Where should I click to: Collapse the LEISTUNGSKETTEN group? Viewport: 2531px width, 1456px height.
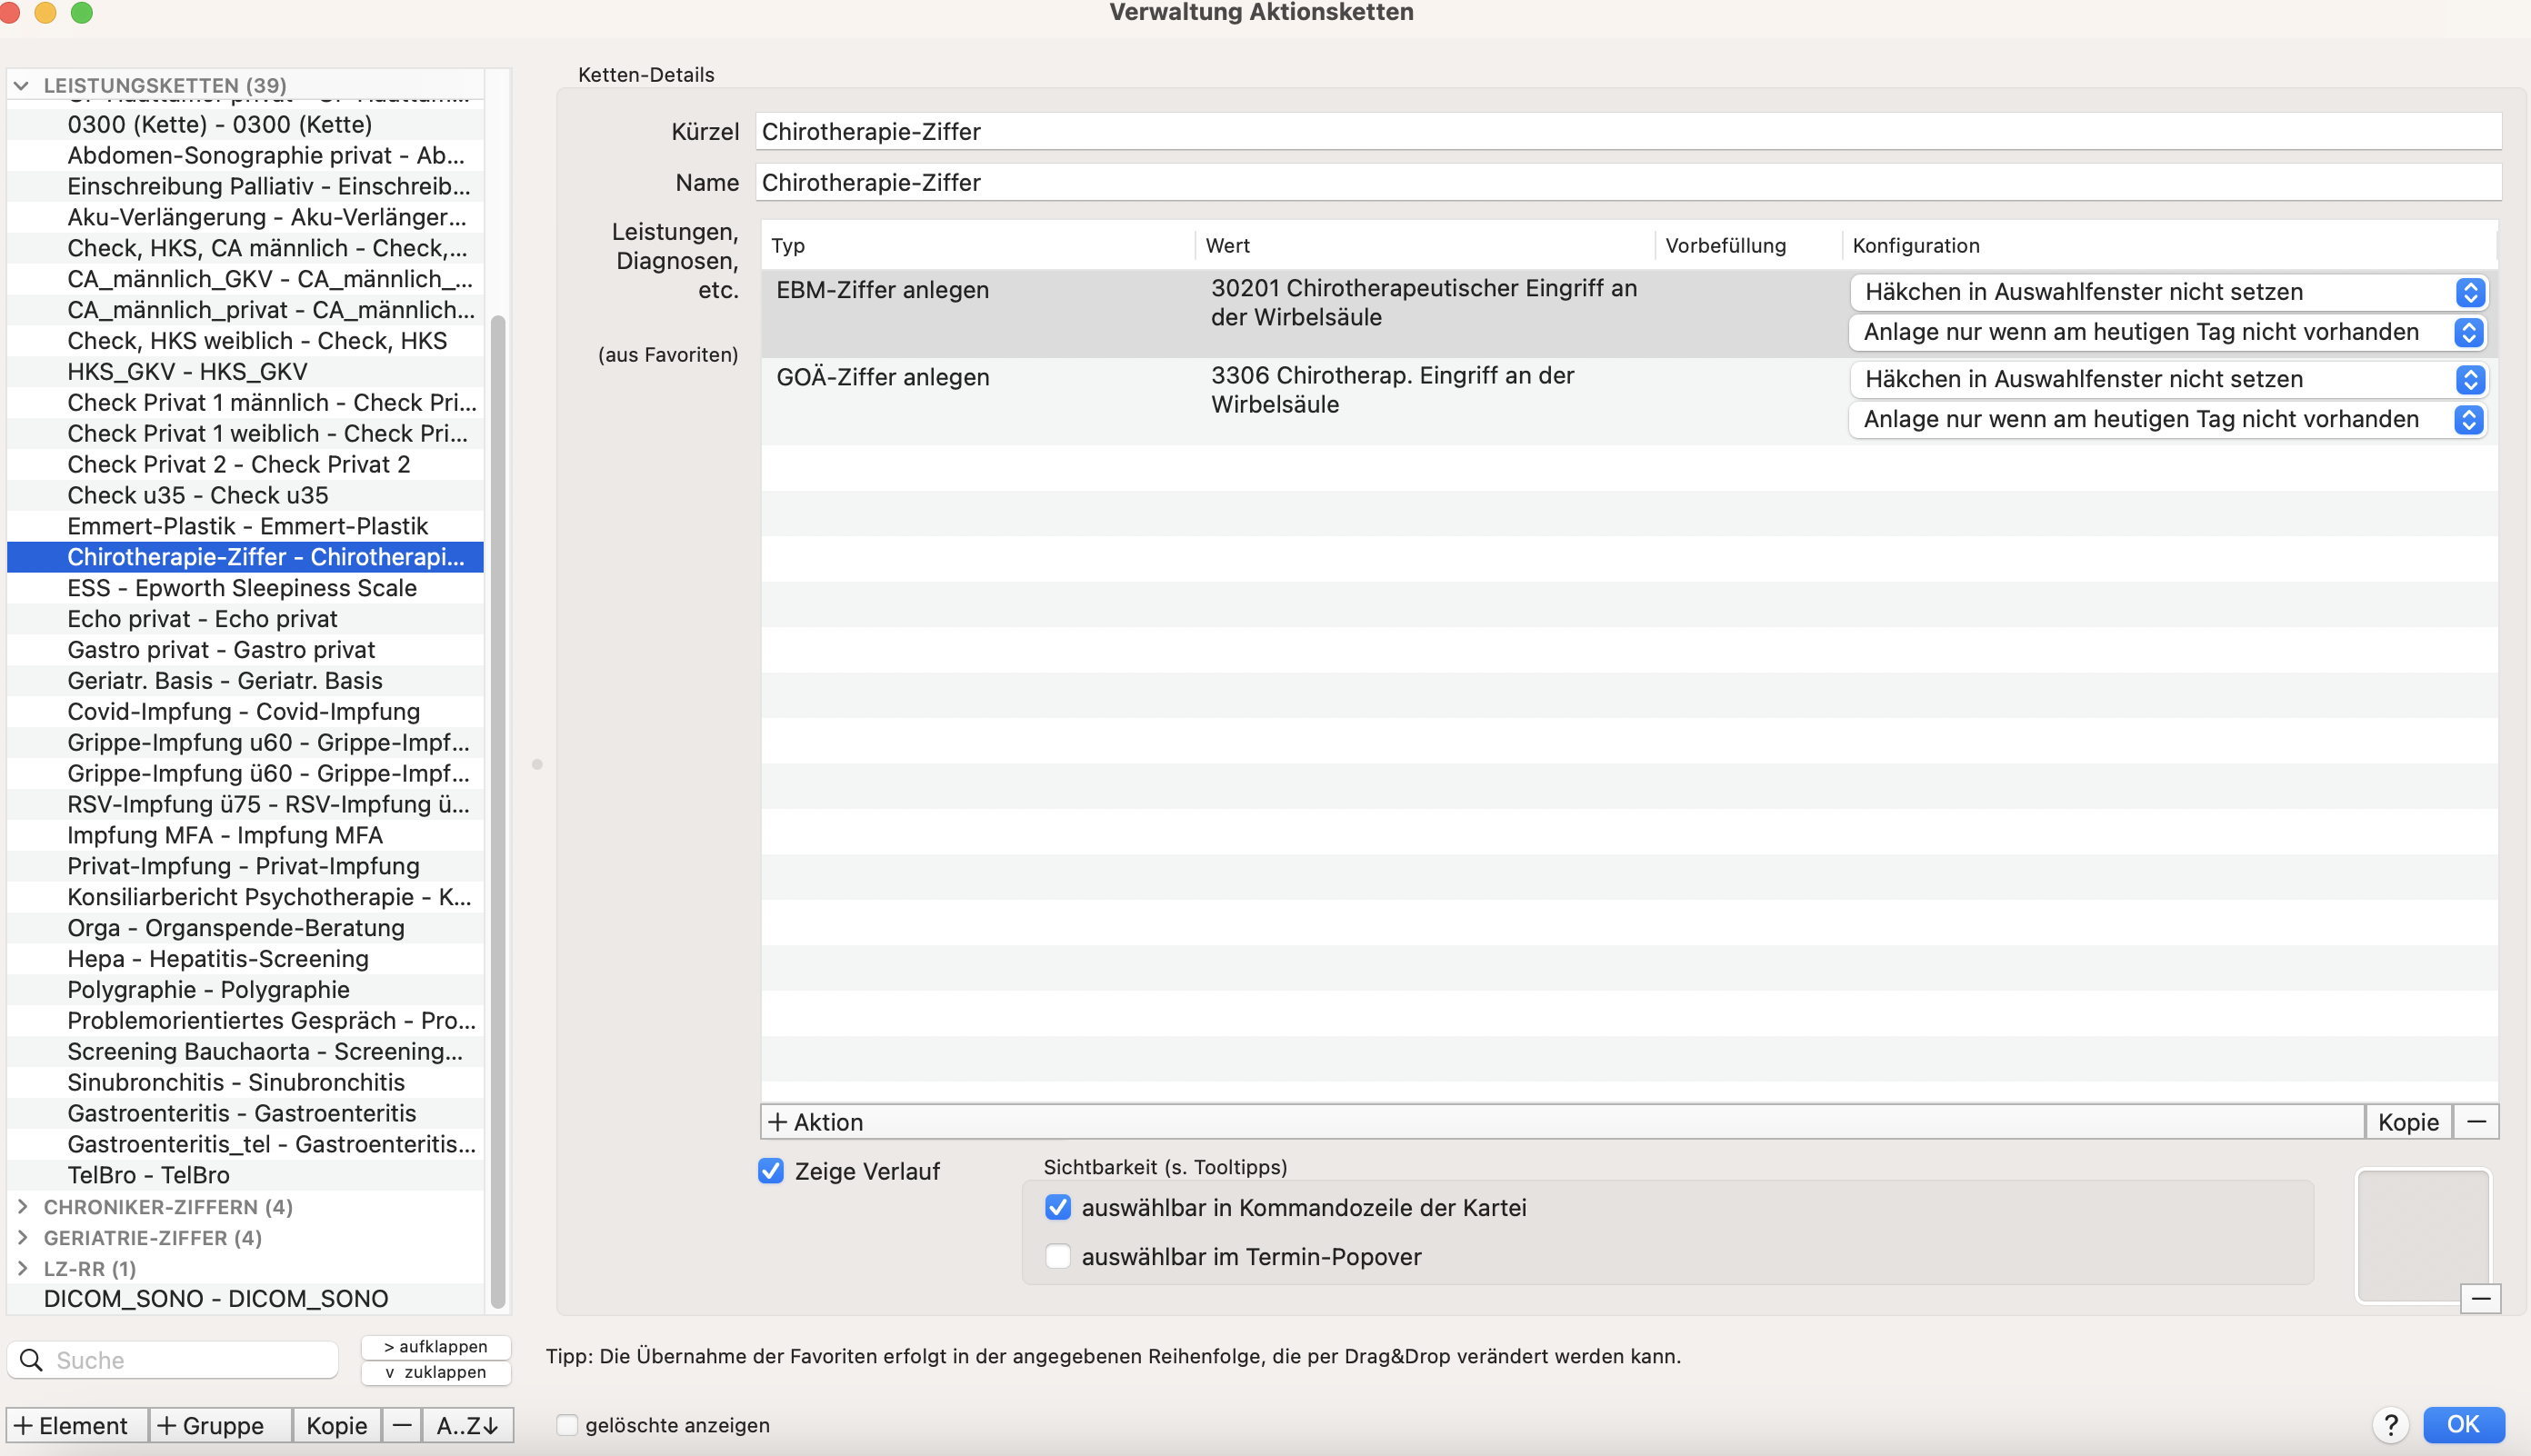point(21,86)
